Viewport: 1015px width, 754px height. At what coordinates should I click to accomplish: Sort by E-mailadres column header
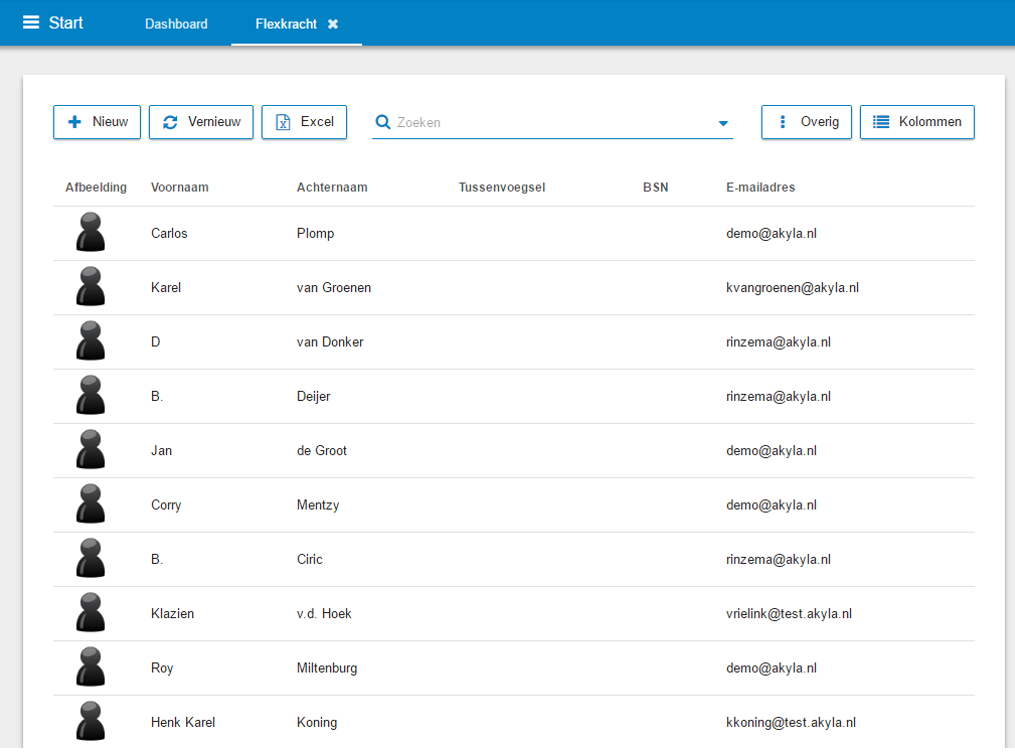761,188
